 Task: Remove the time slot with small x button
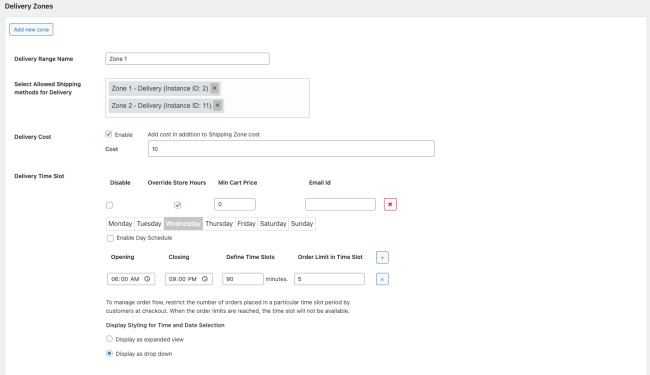[382, 279]
